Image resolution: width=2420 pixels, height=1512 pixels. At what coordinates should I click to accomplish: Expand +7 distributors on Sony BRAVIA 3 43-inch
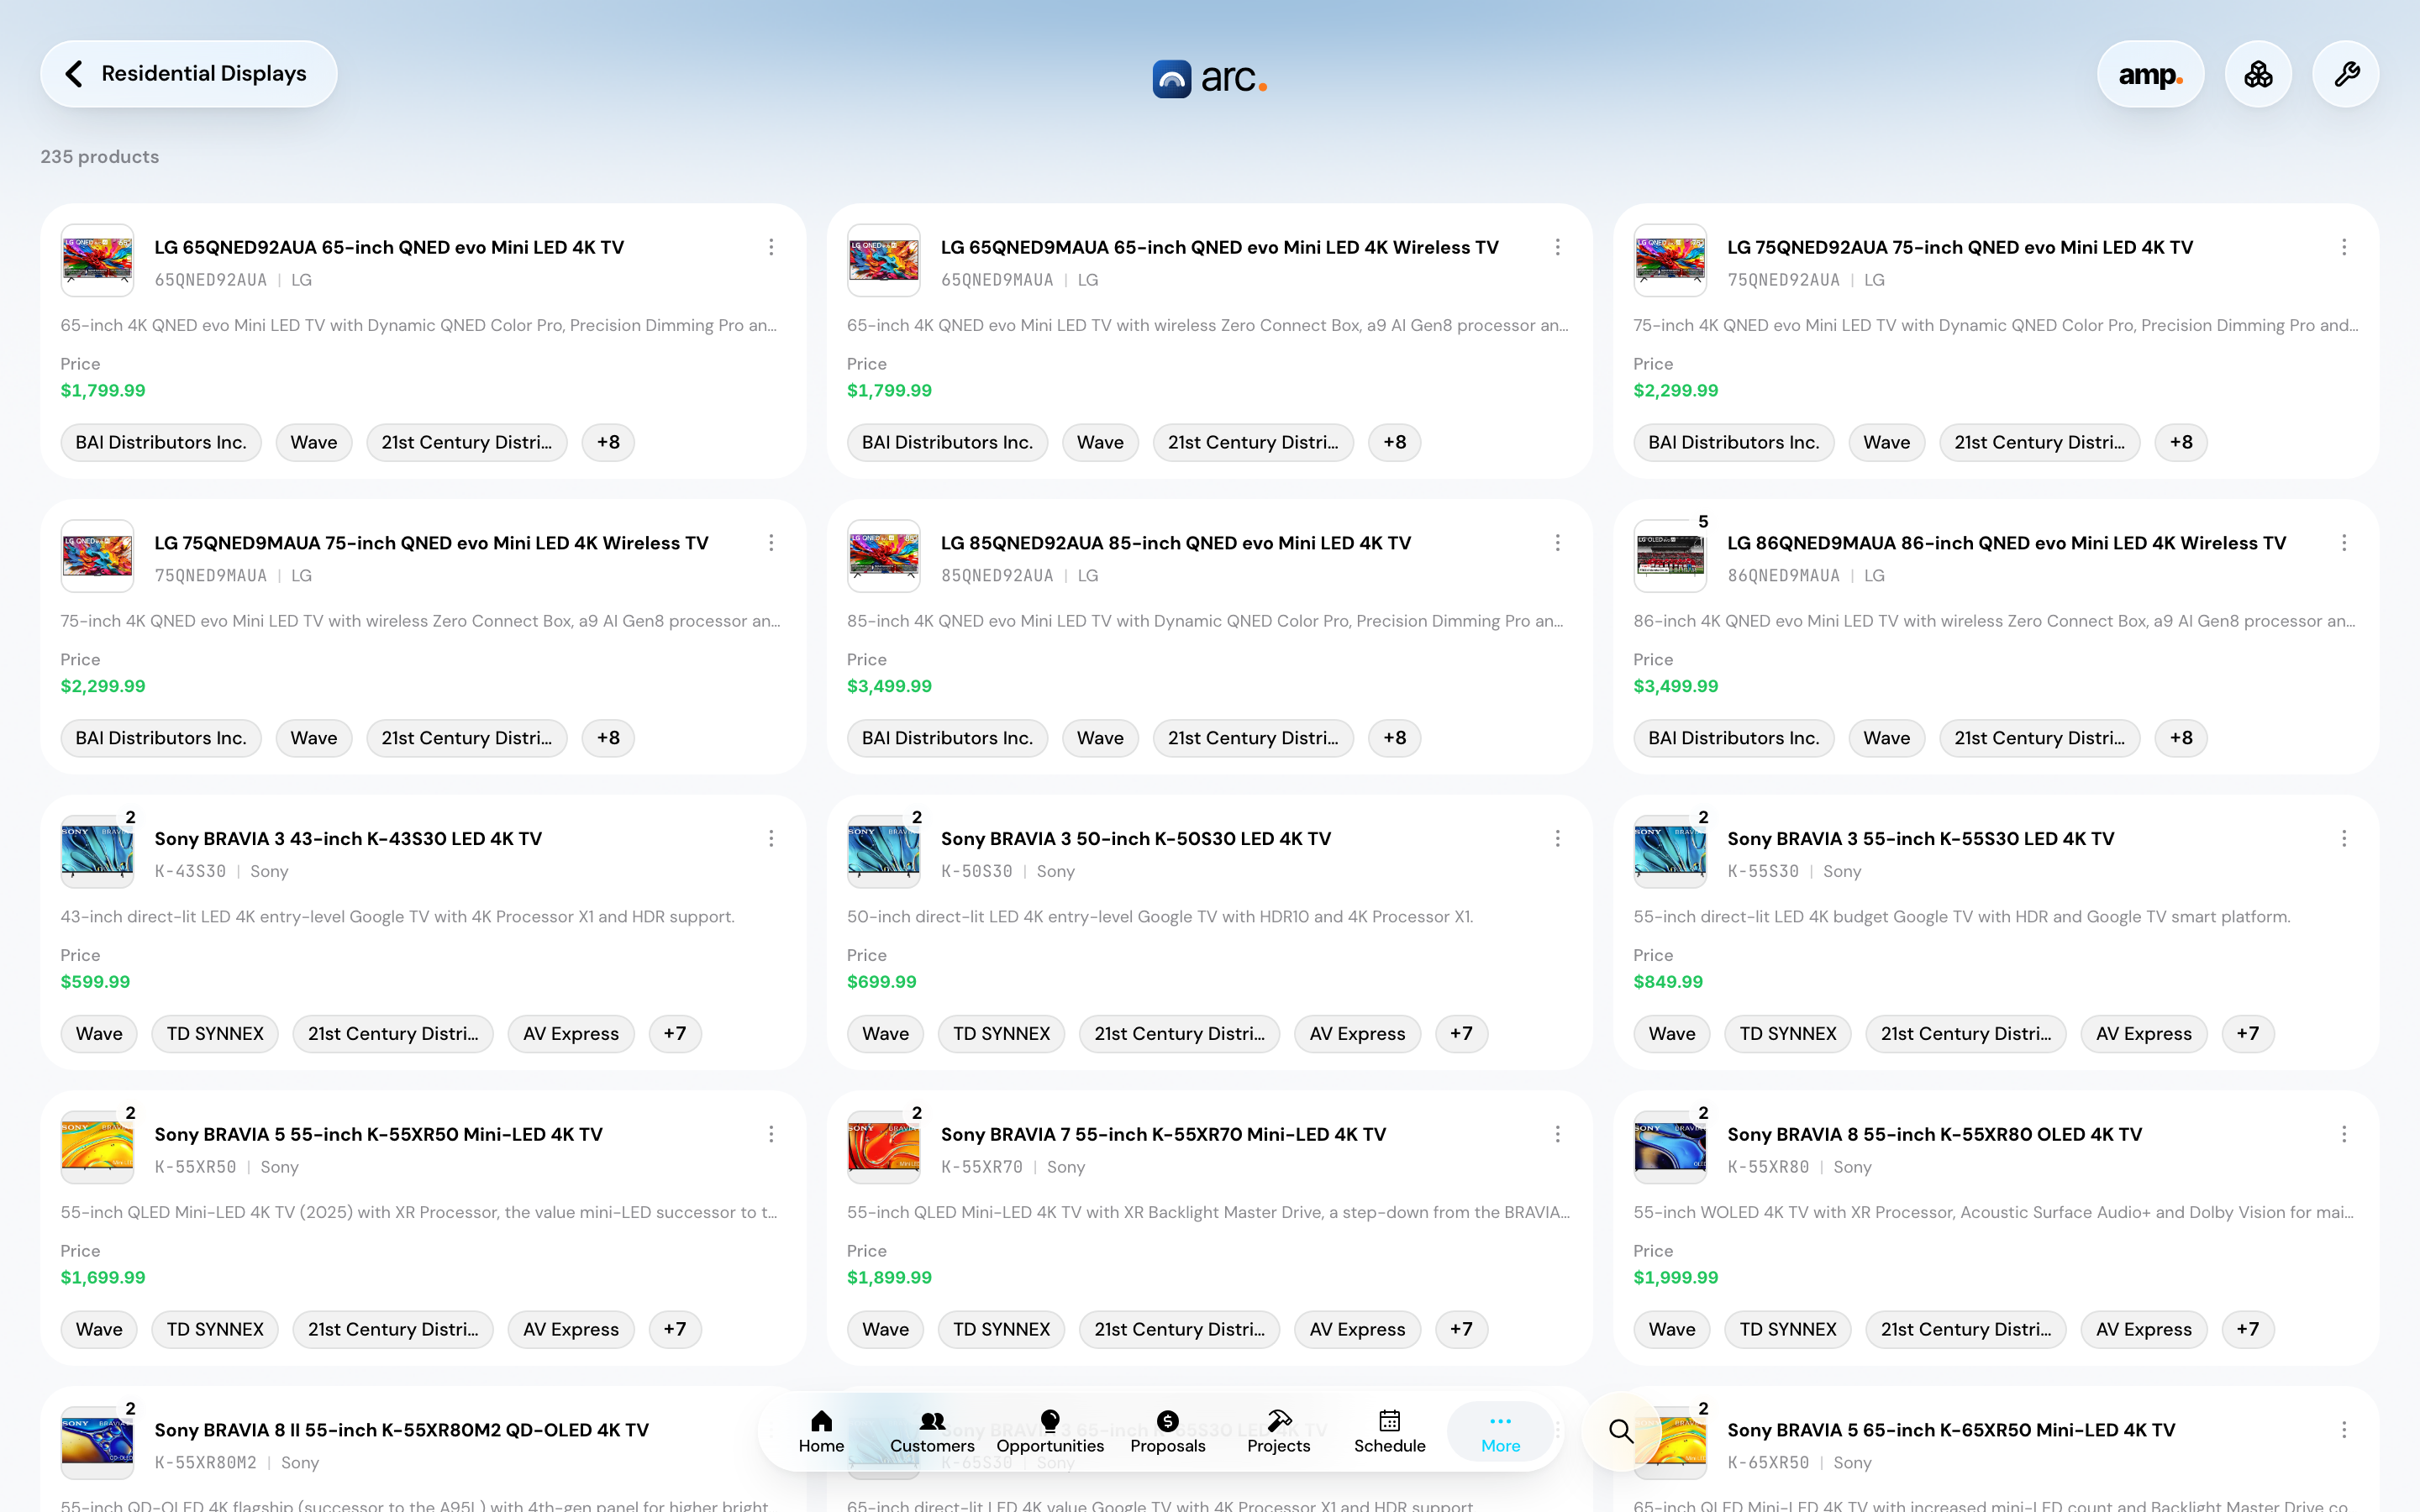coord(675,1034)
